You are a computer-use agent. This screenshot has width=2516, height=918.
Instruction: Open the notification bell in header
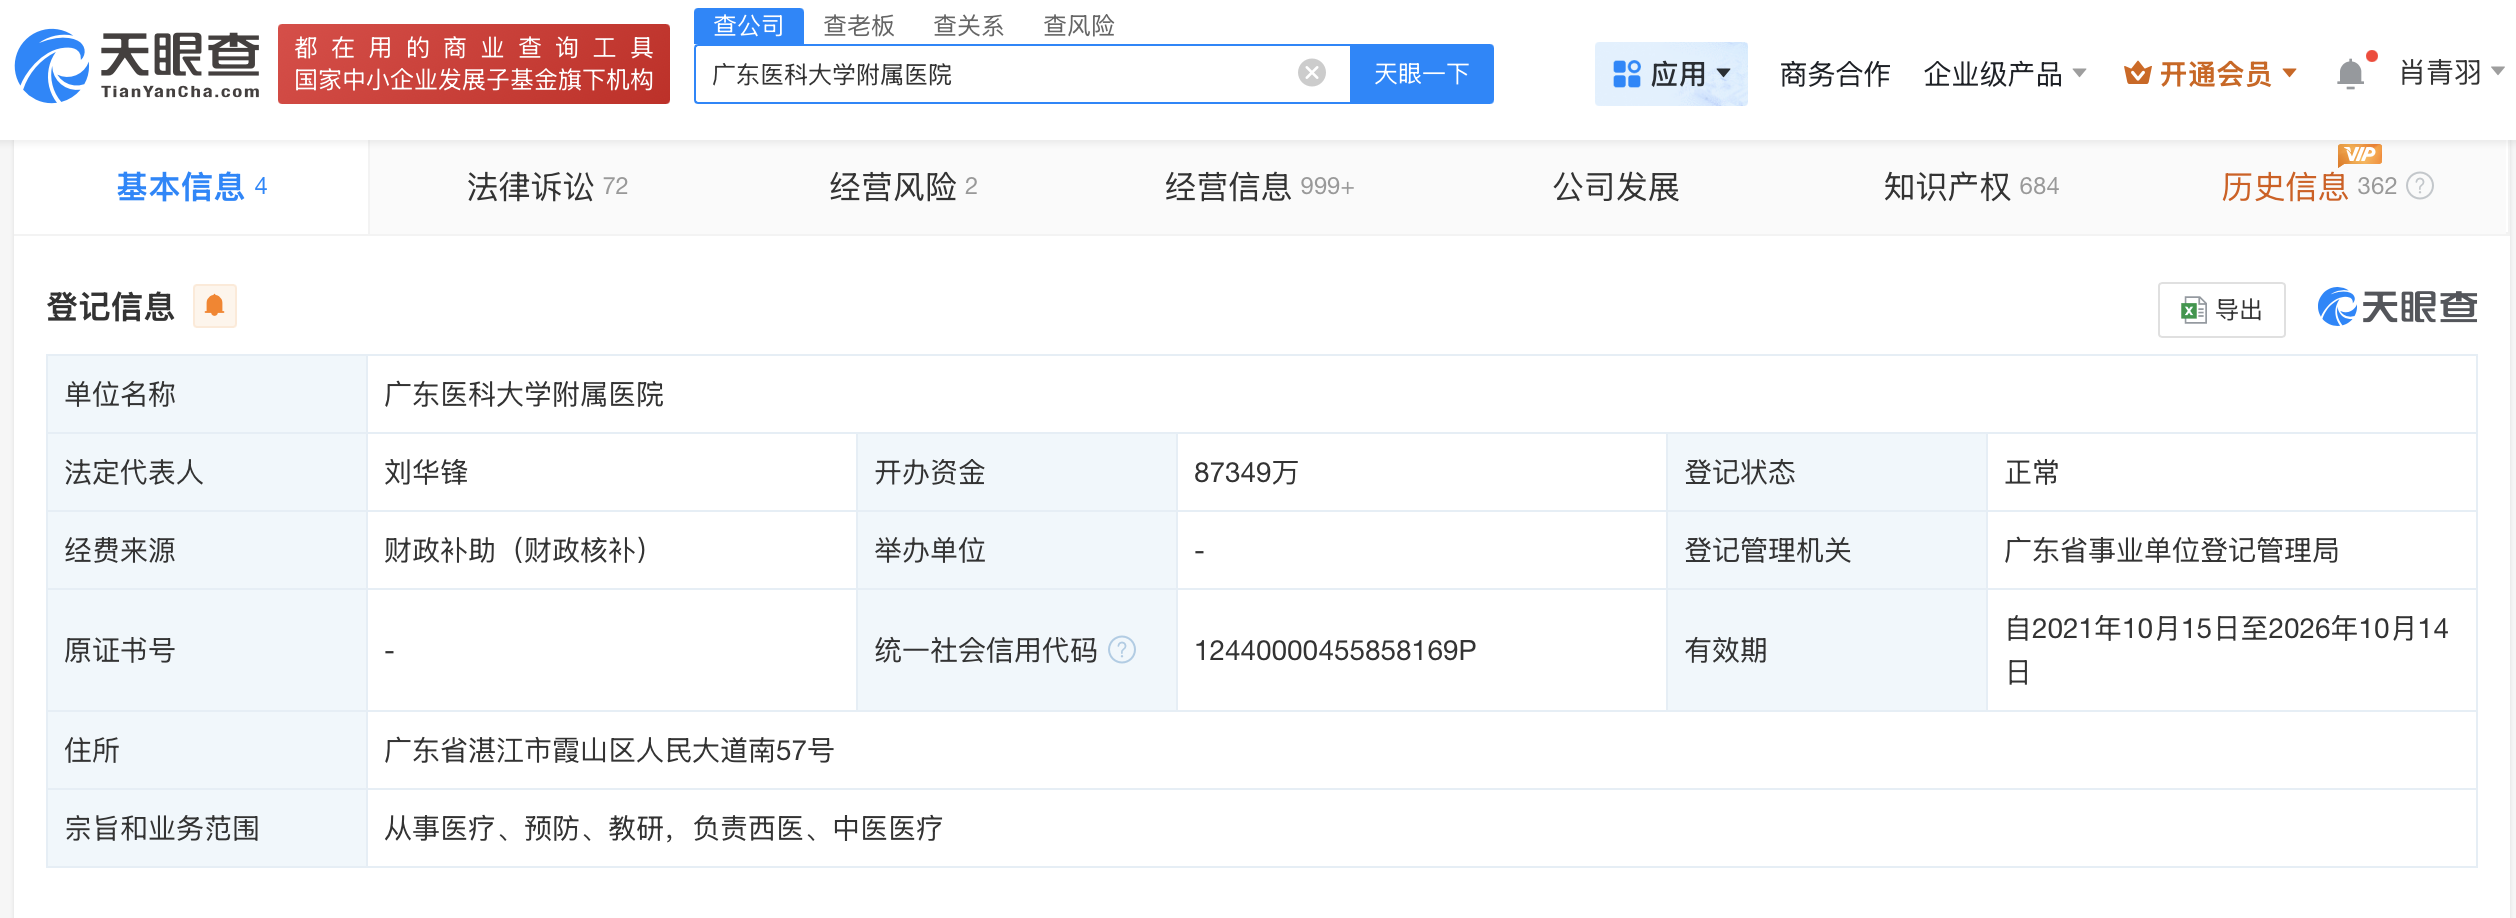pos(2350,74)
